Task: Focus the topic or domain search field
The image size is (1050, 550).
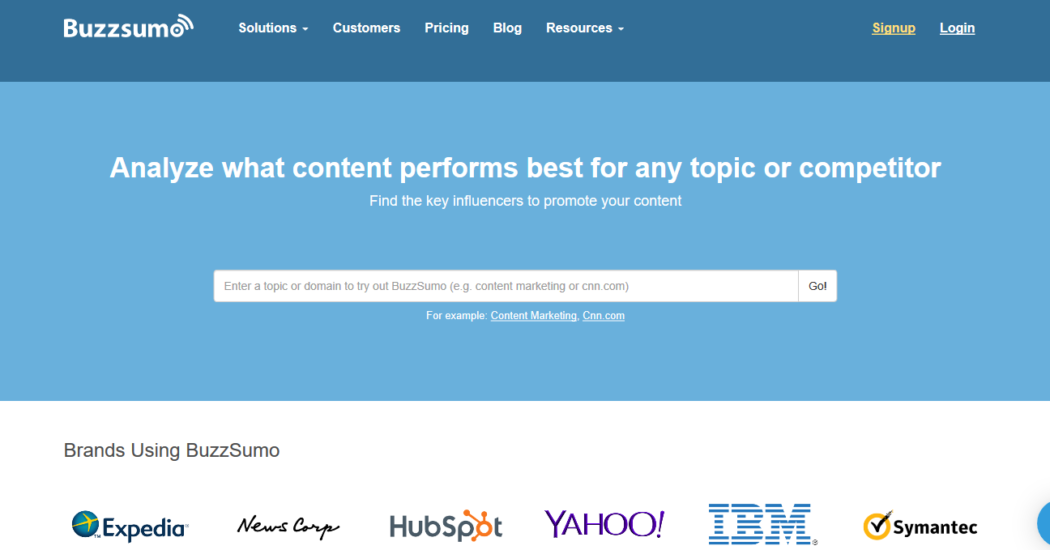Action: click(x=506, y=286)
